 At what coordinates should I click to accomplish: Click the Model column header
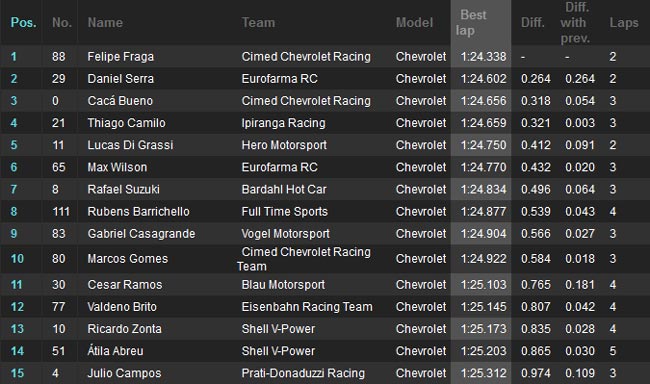[414, 22]
